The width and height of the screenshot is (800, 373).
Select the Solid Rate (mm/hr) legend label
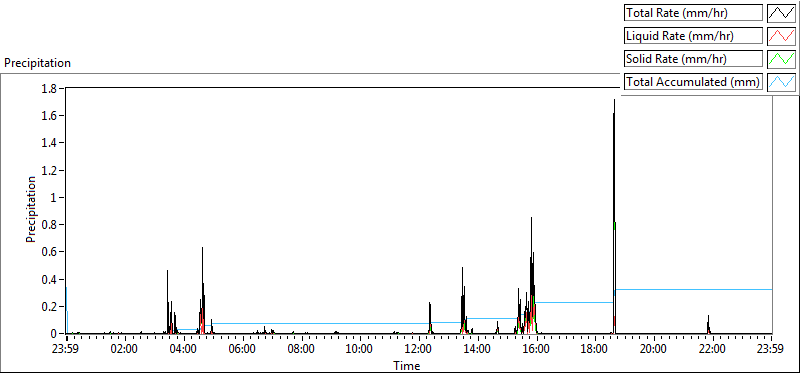693,59
